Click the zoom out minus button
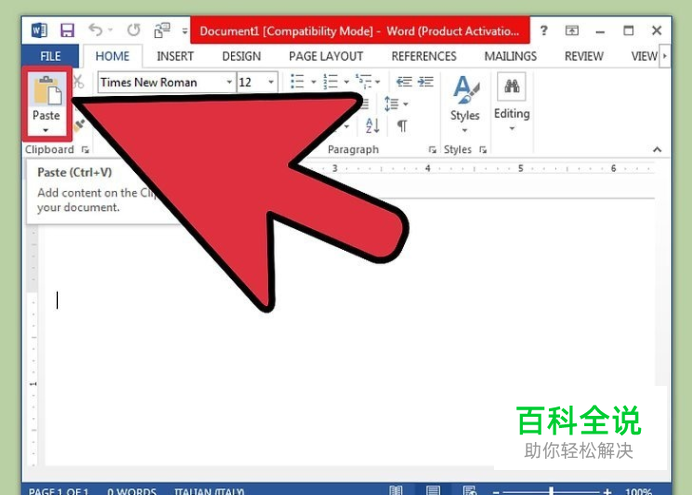 tap(496, 491)
